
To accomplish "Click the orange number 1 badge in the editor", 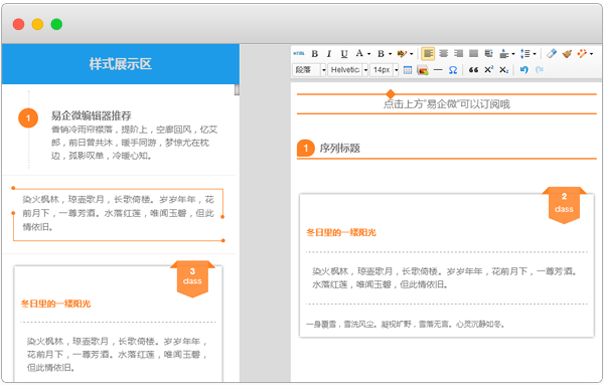I will 306,148.
